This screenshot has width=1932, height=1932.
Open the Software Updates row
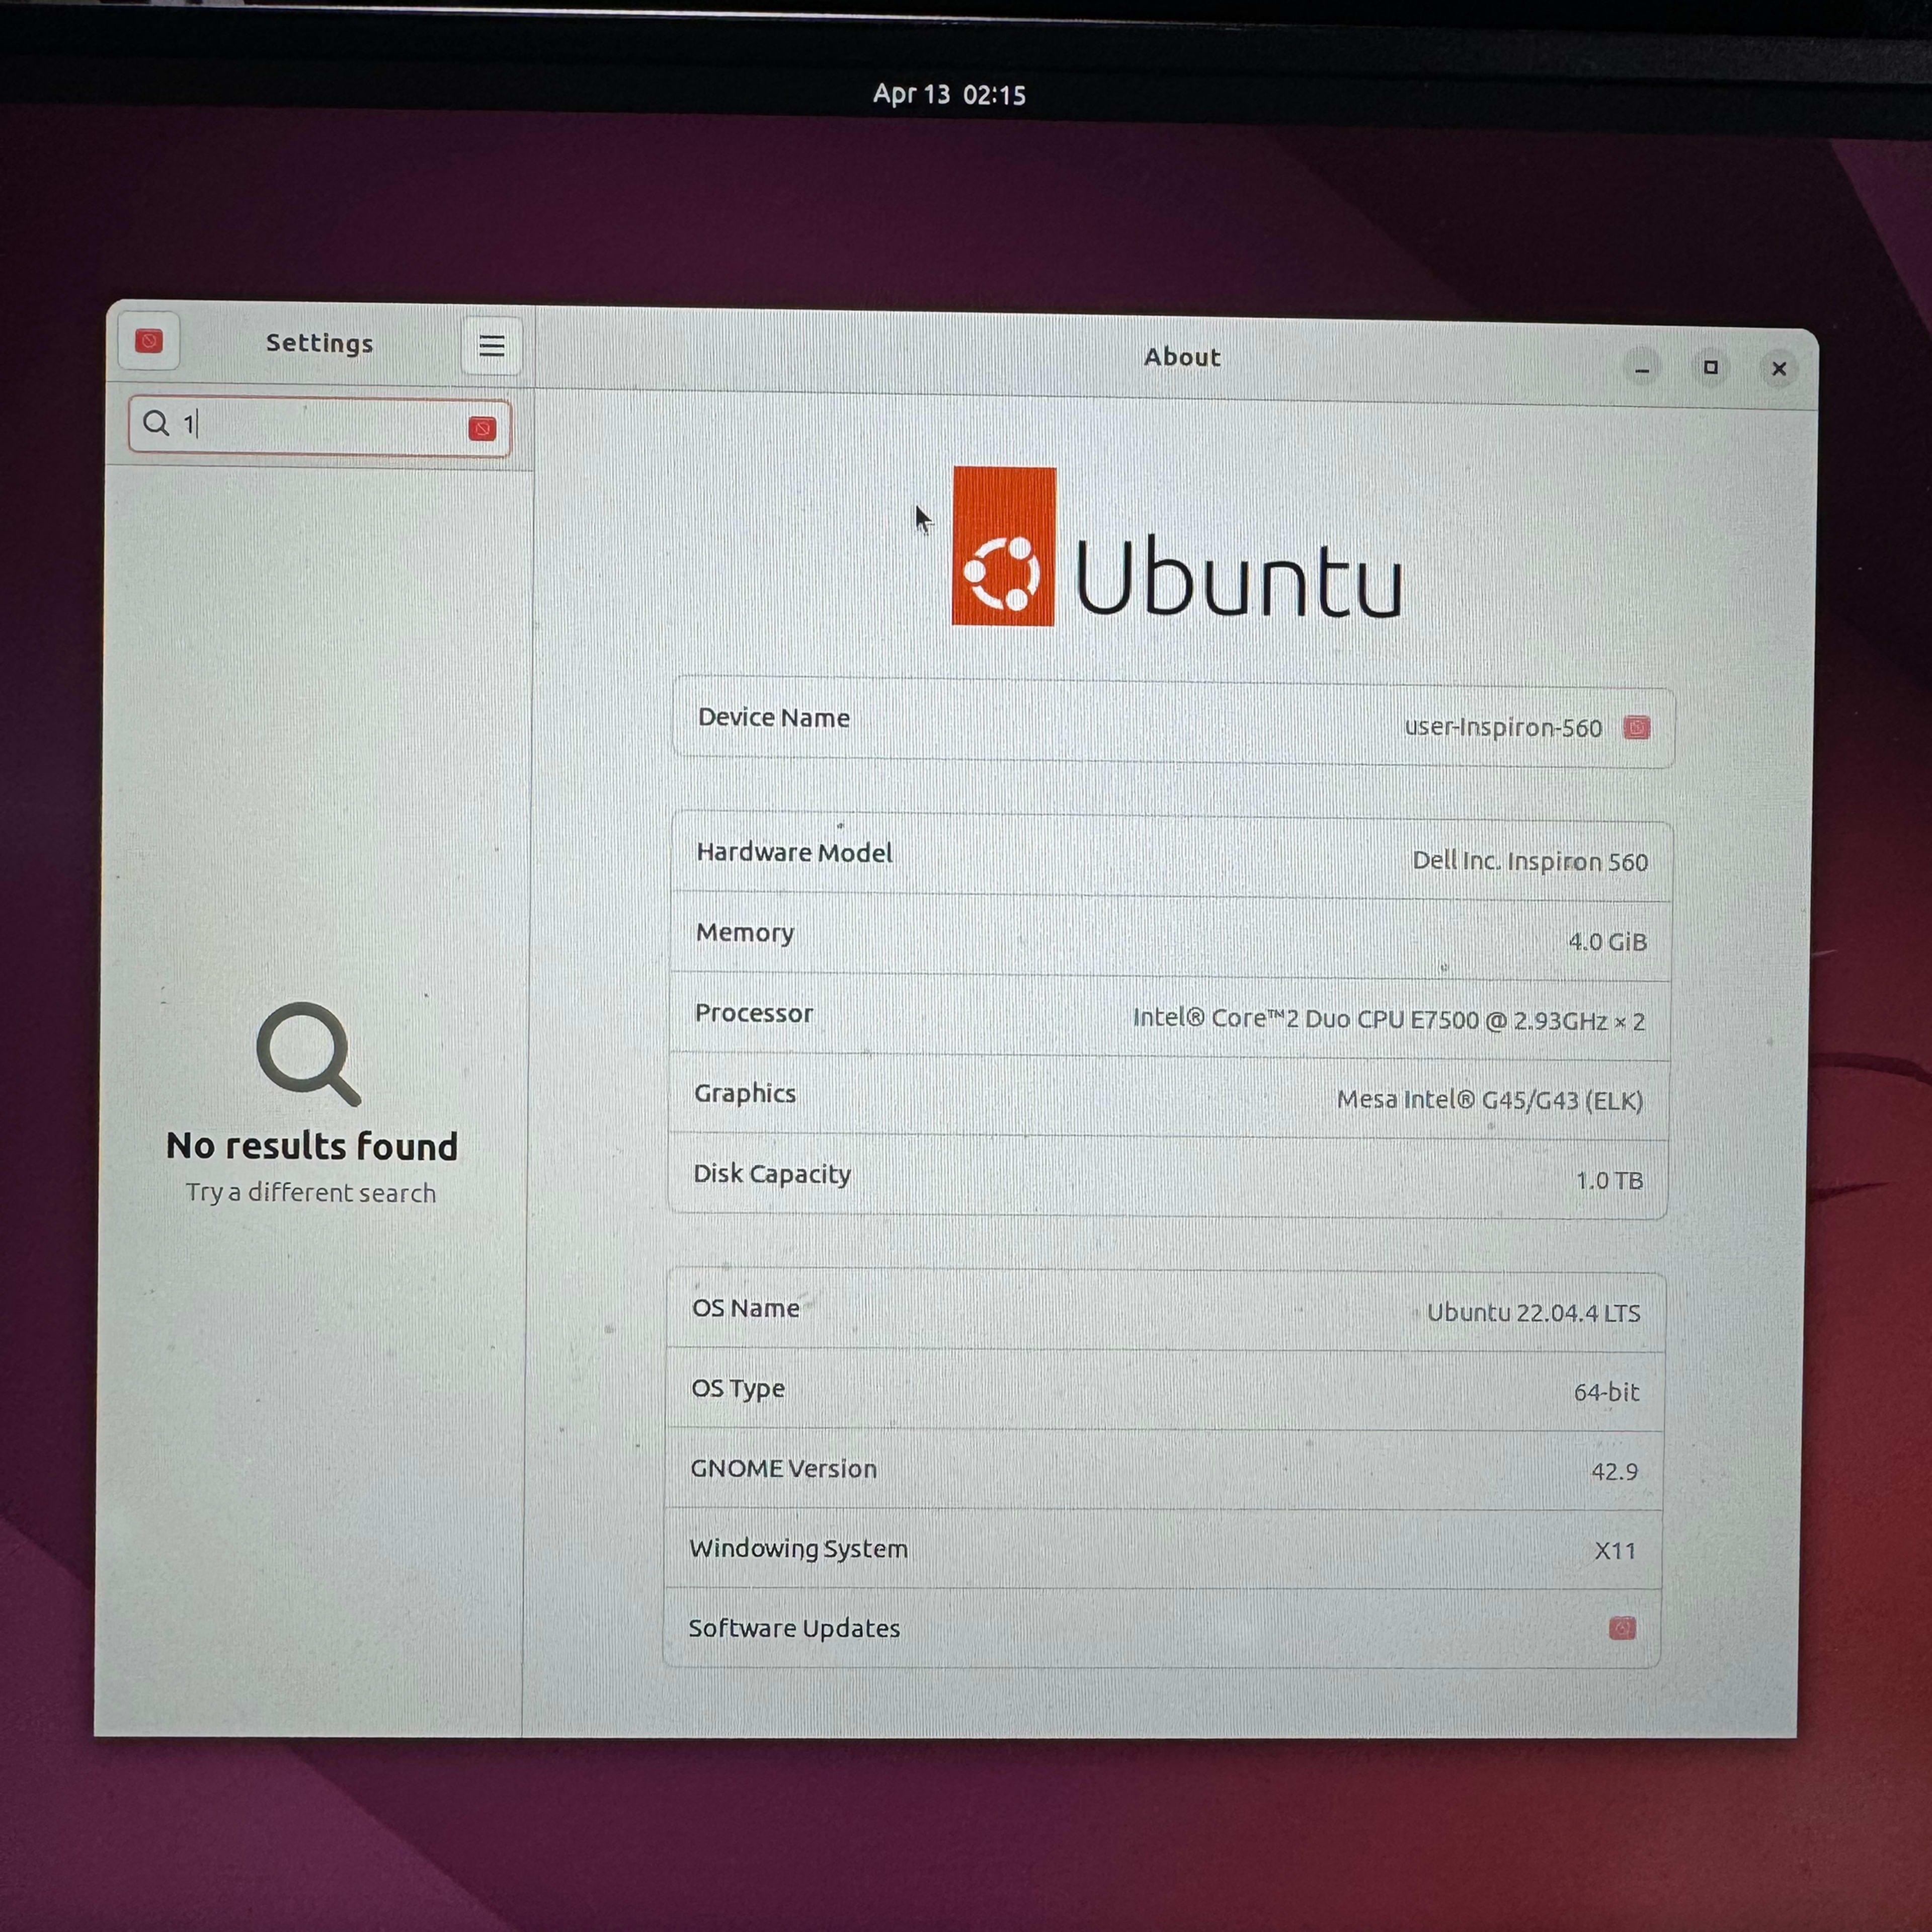pos(1162,1628)
